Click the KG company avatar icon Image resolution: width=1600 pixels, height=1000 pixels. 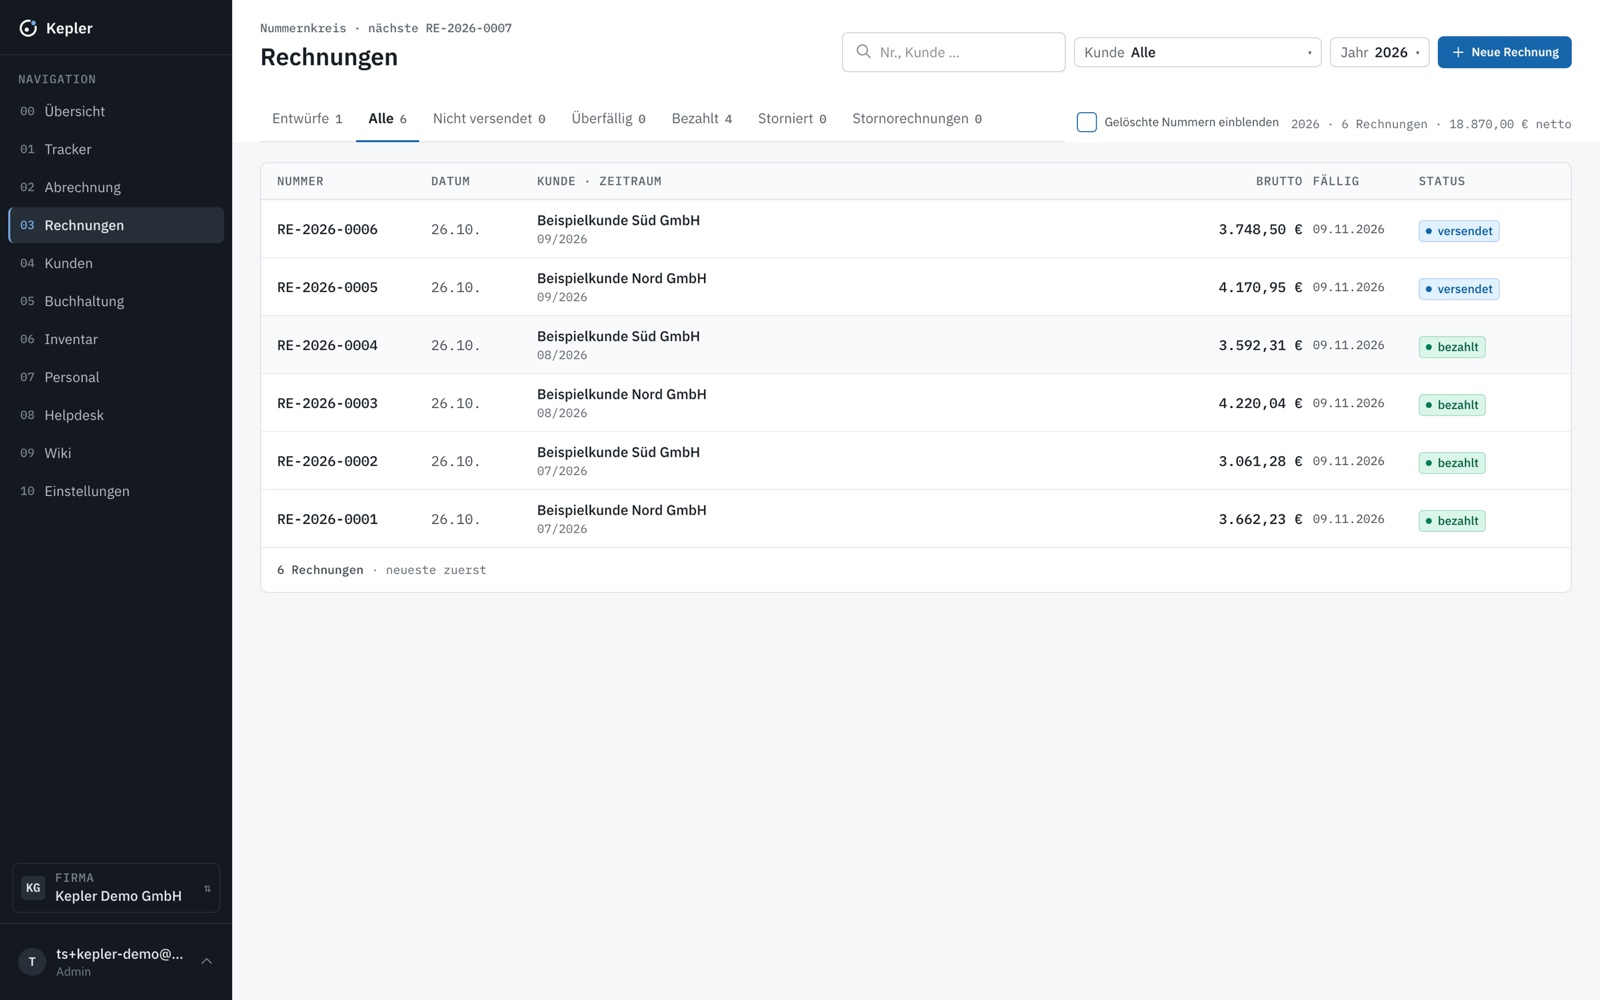pos(33,887)
